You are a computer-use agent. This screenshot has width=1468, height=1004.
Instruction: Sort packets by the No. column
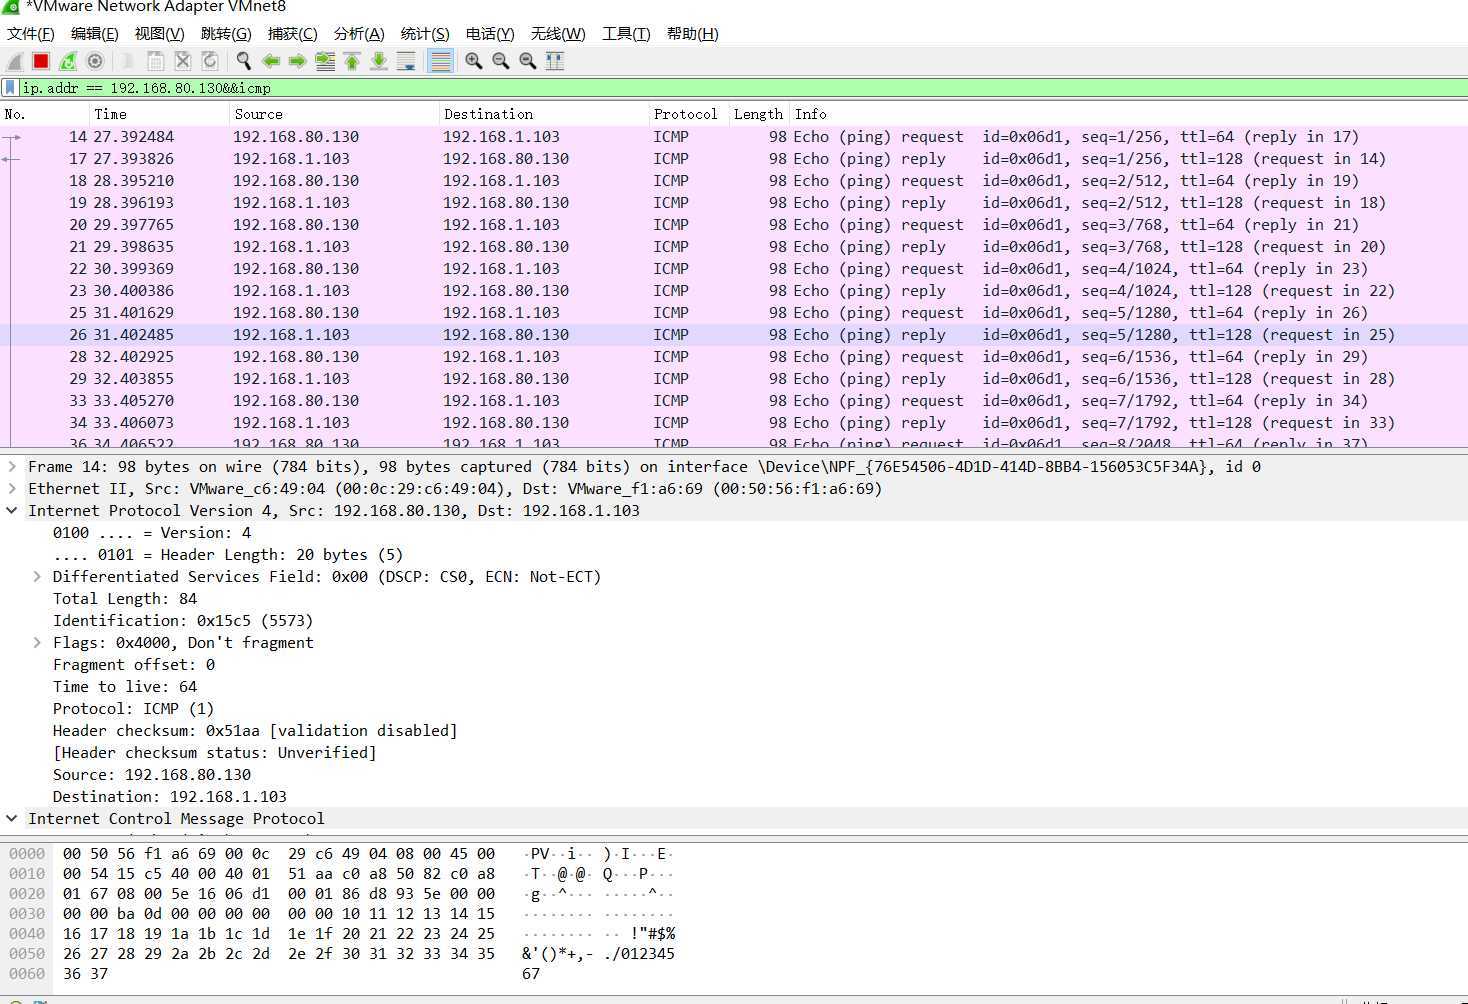coord(44,114)
